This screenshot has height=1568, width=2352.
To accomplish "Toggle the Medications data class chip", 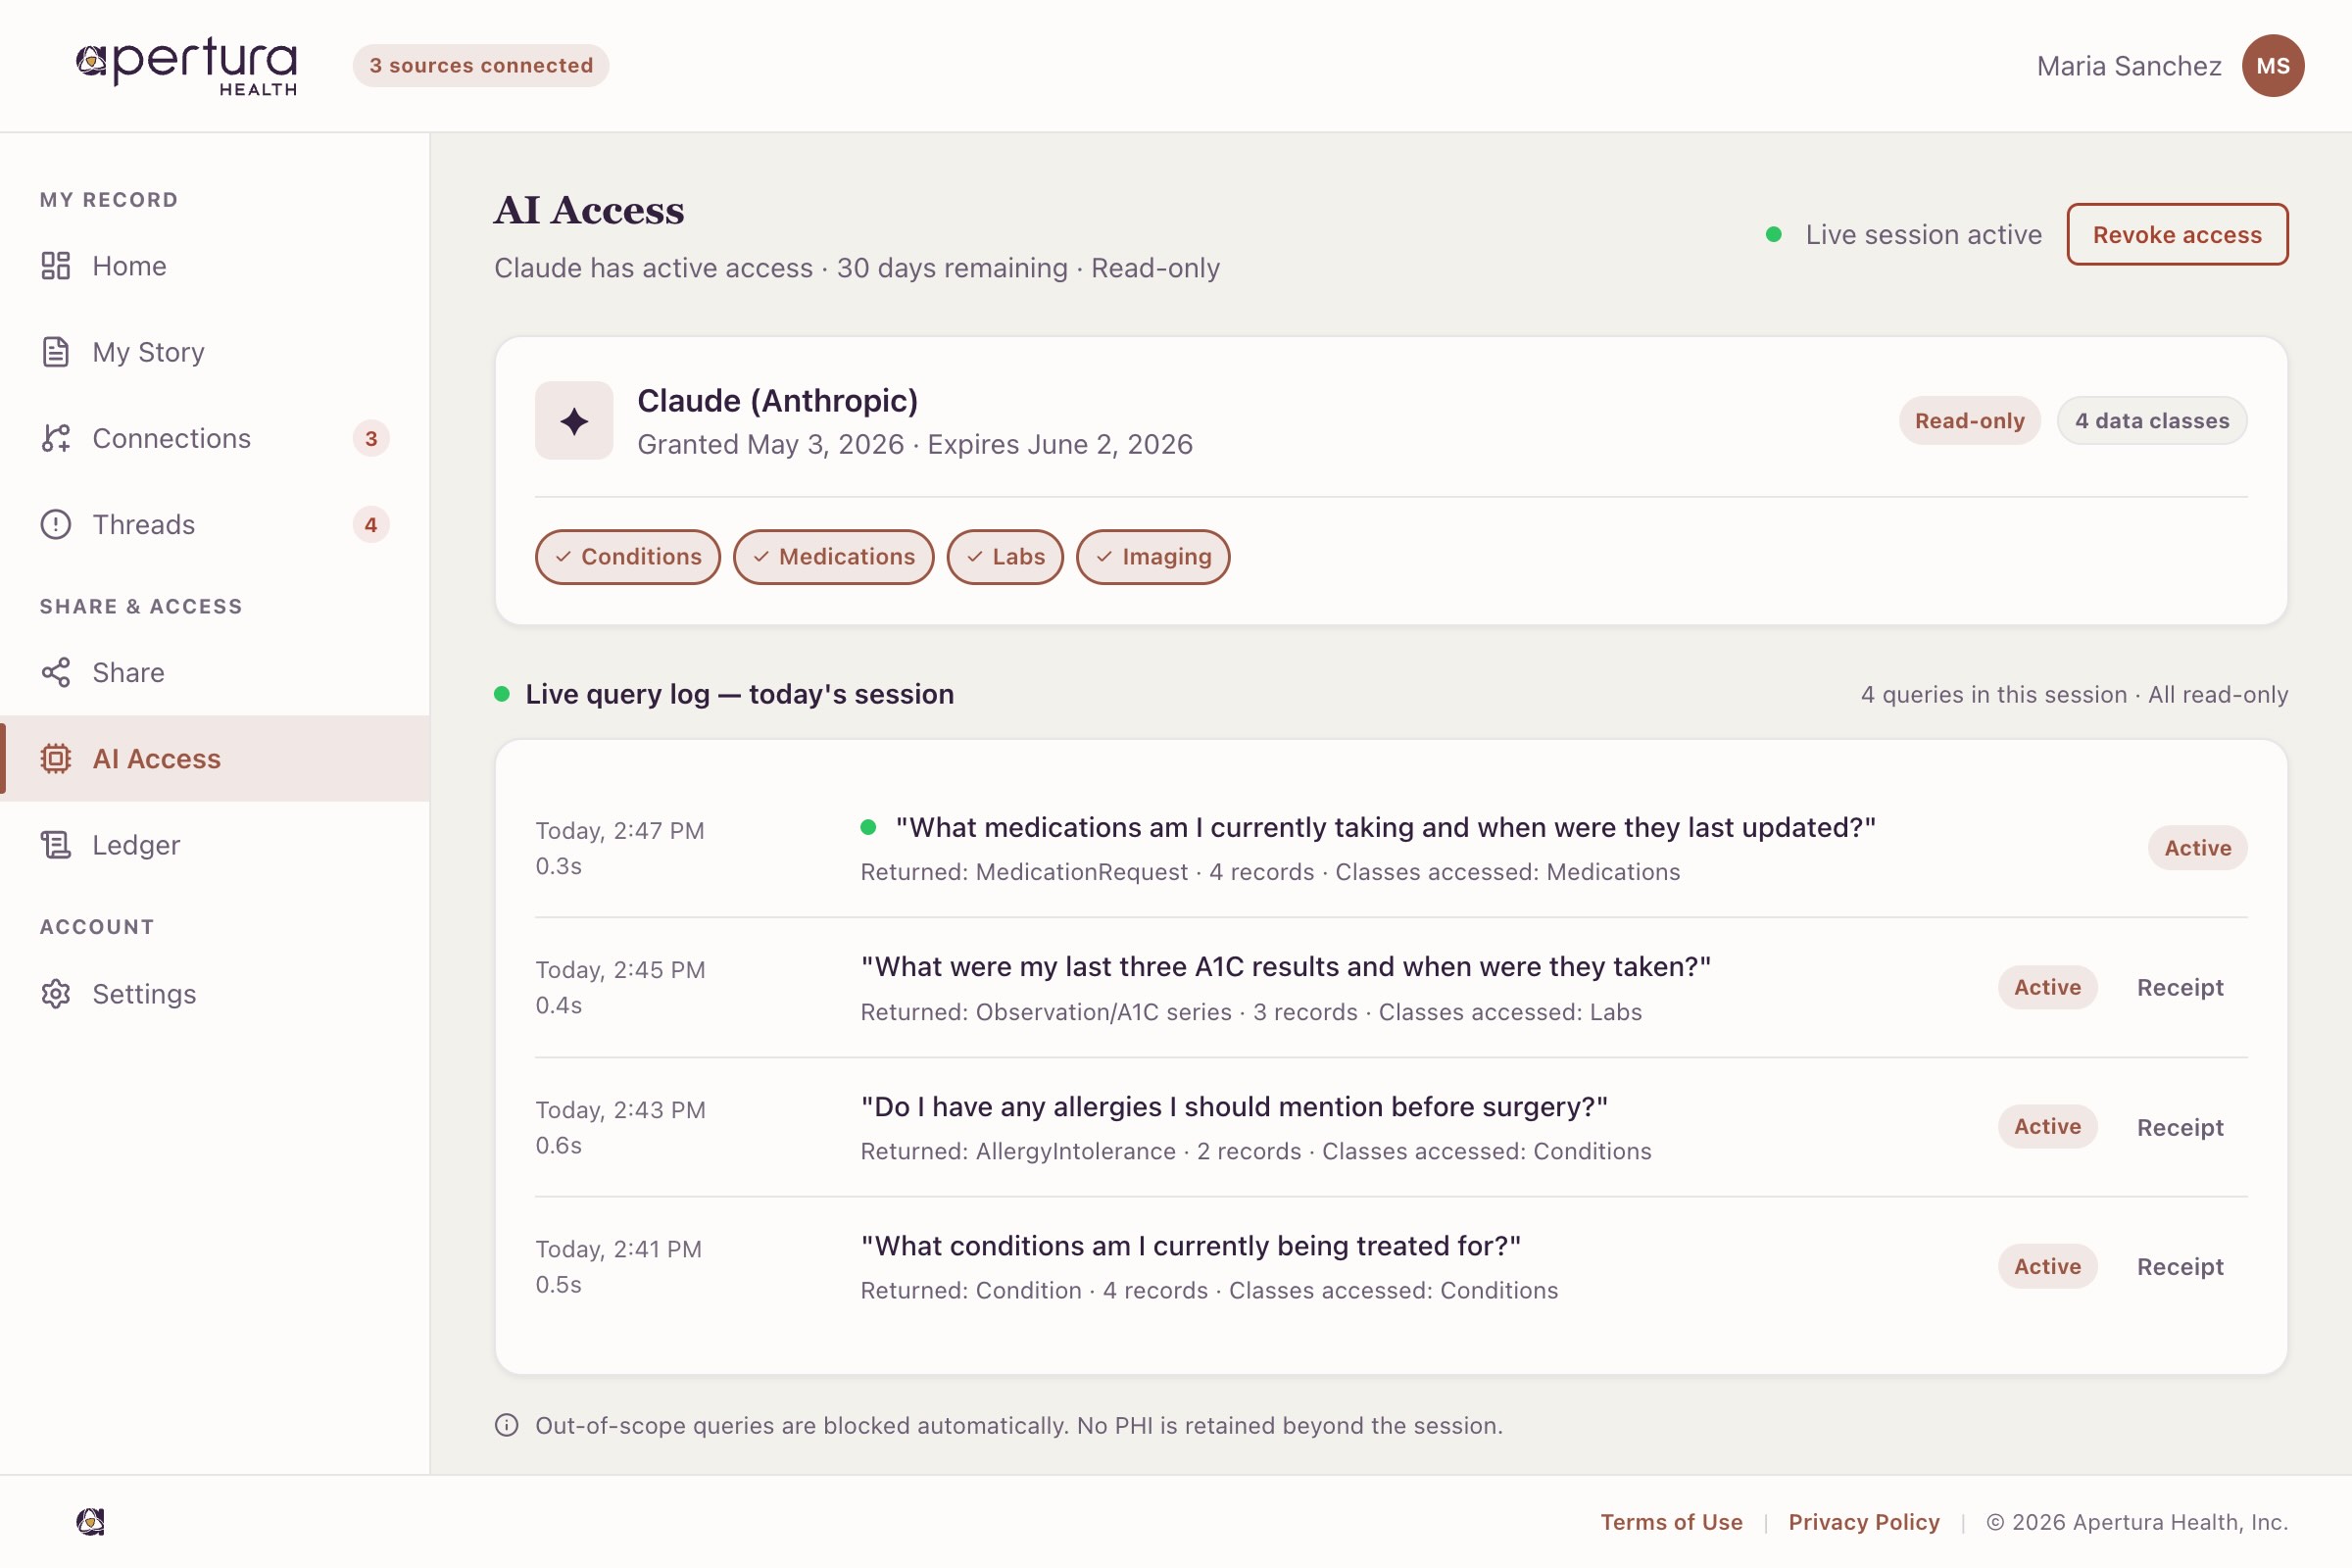I will [x=833, y=557].
